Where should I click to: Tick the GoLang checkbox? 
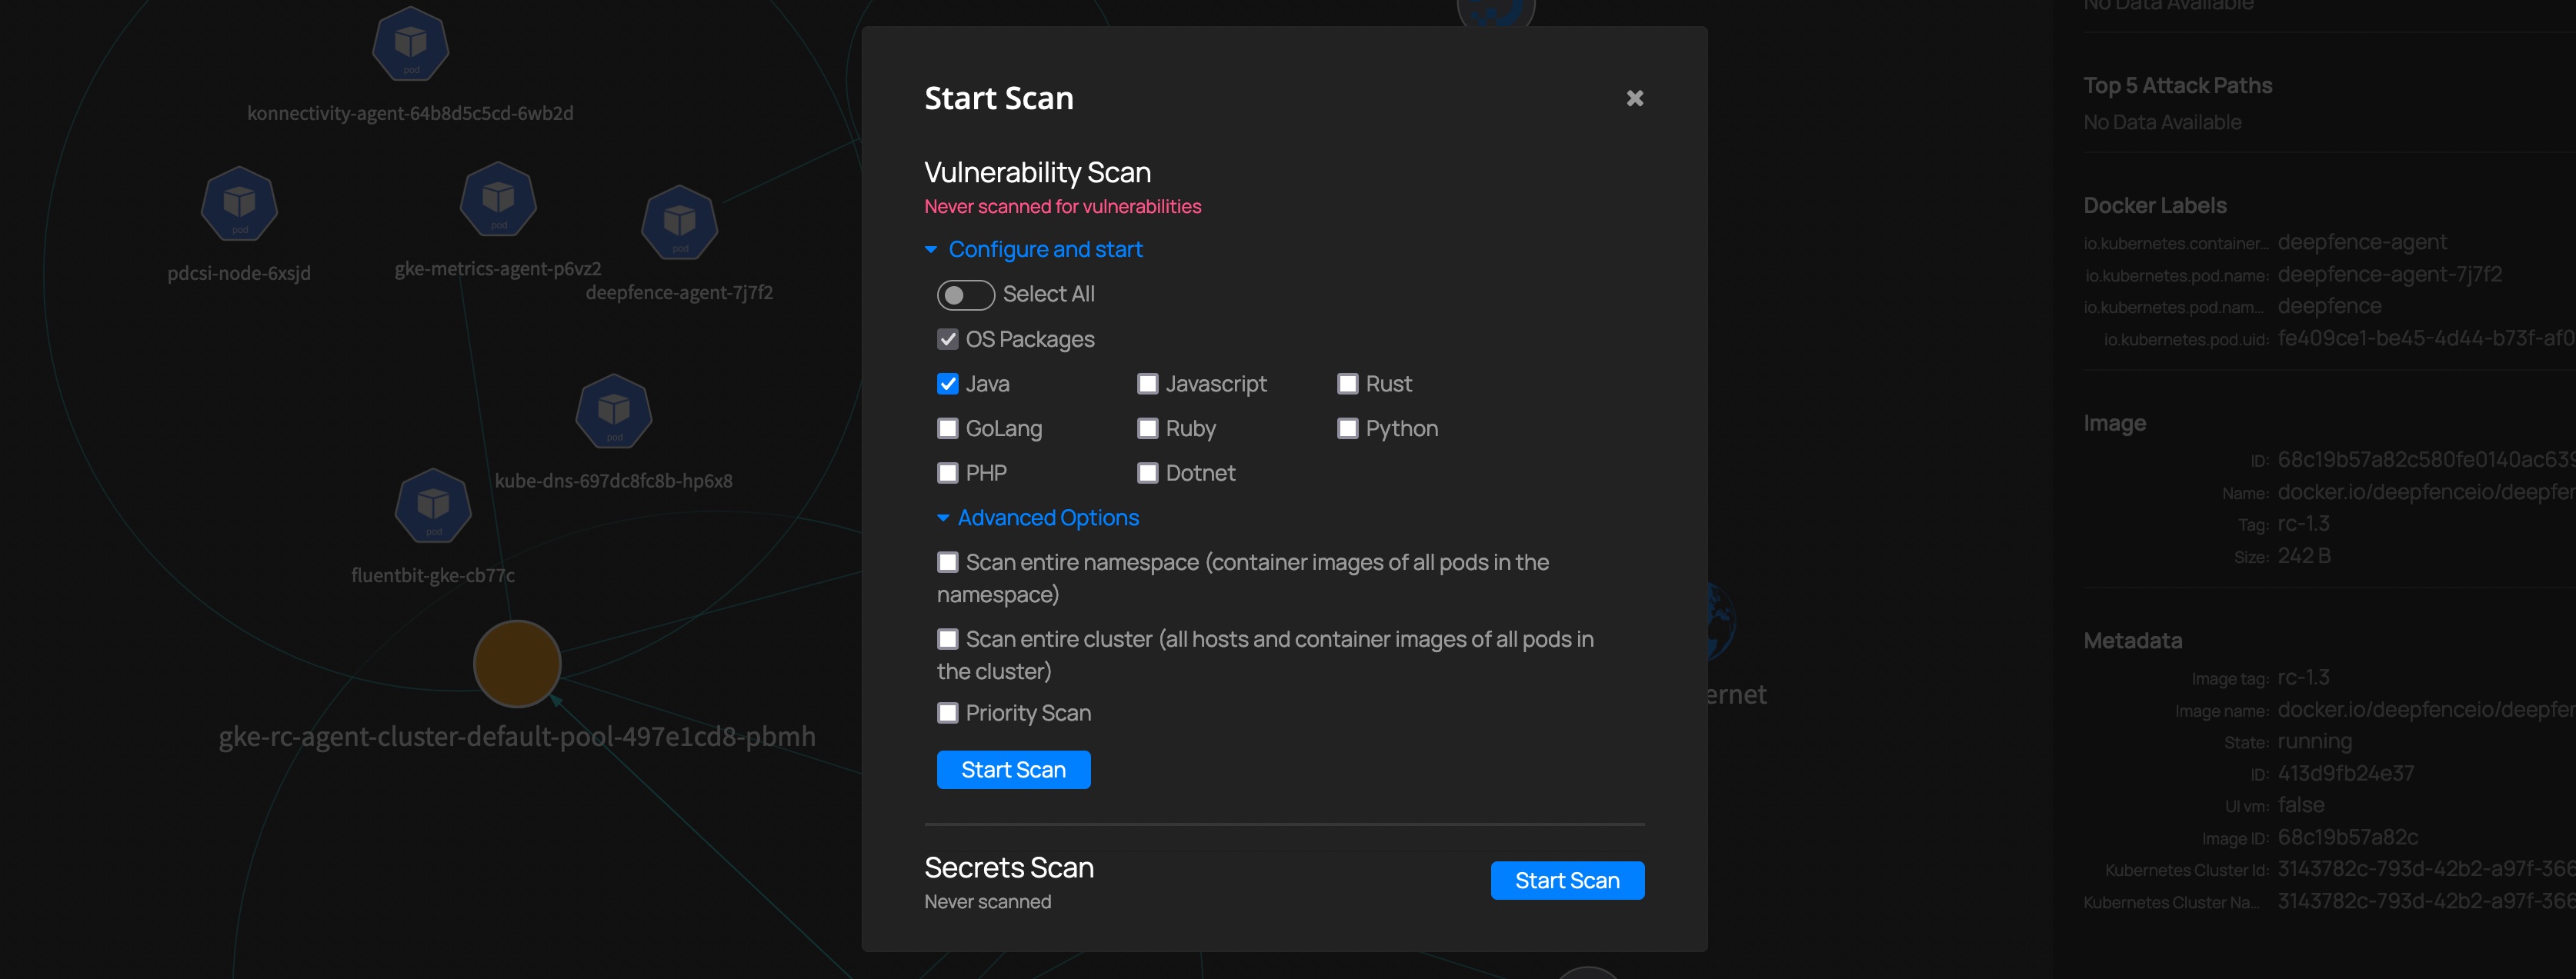(x=948, y=429)
